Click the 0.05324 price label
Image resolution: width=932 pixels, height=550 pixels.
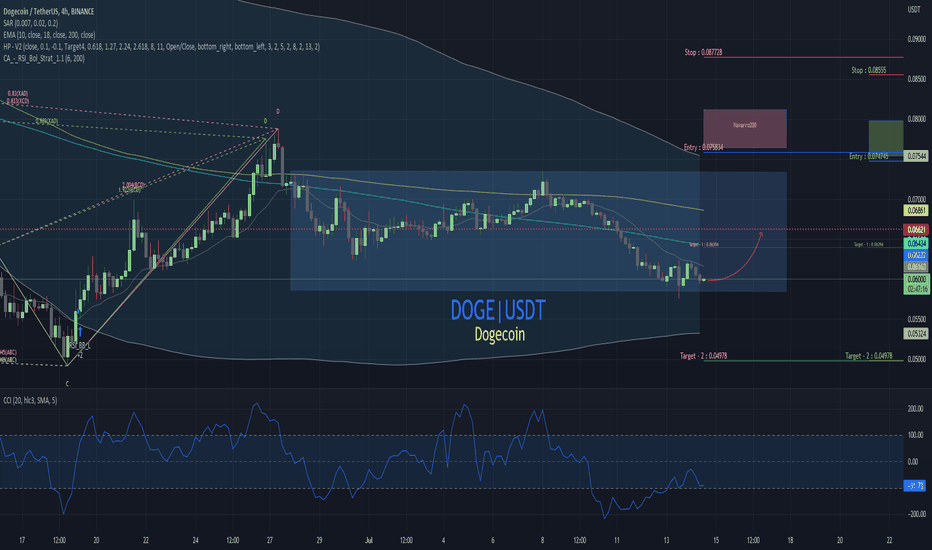[x=916, y=334]
